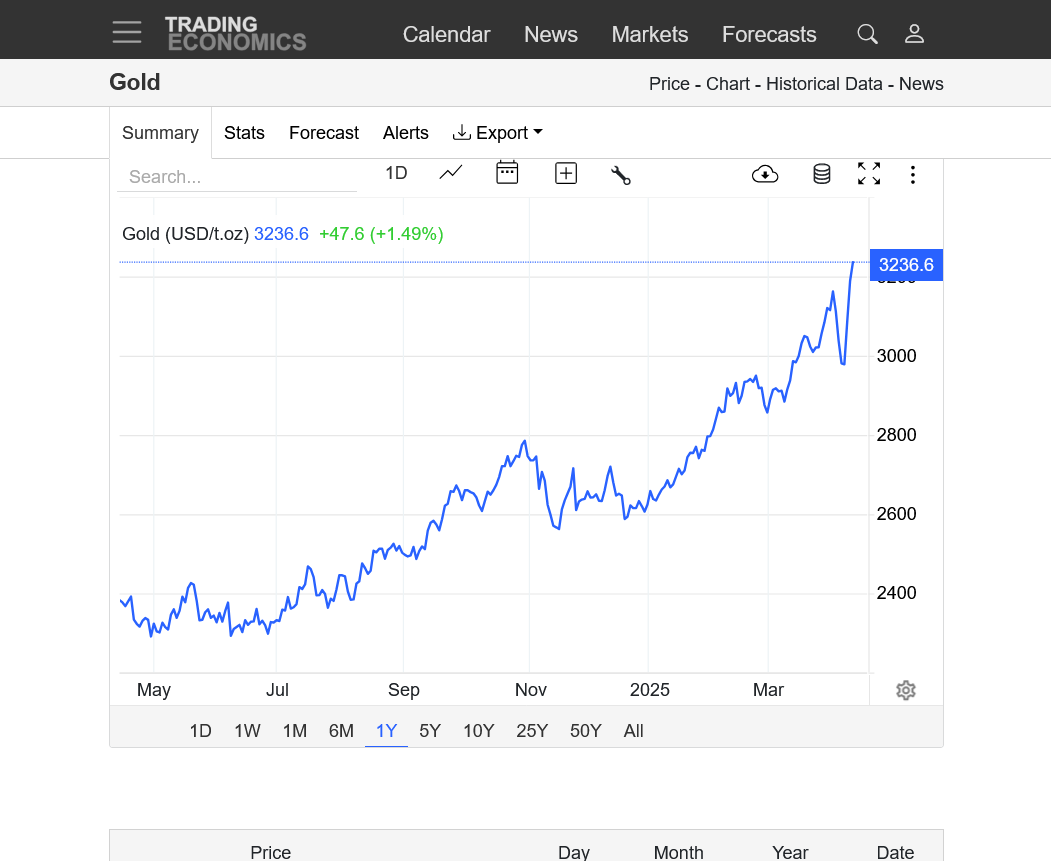Viewport: 1051px width, 861px height.
Task: Change chart type via line icon
Action: tap(451, 173)
